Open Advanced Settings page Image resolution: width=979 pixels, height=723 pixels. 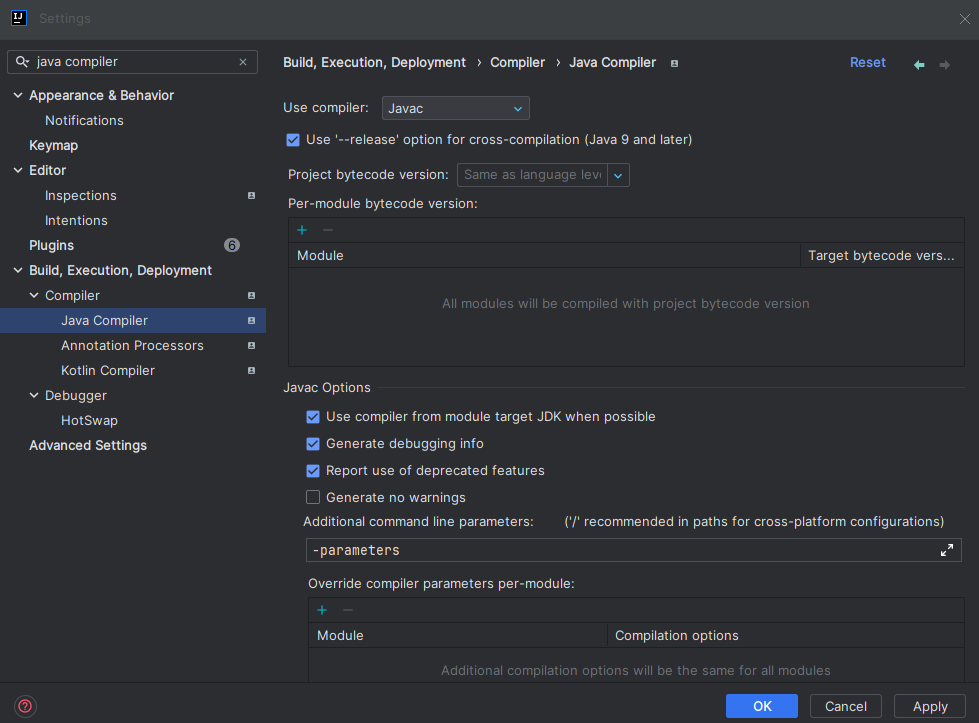[x=88, y=445]
